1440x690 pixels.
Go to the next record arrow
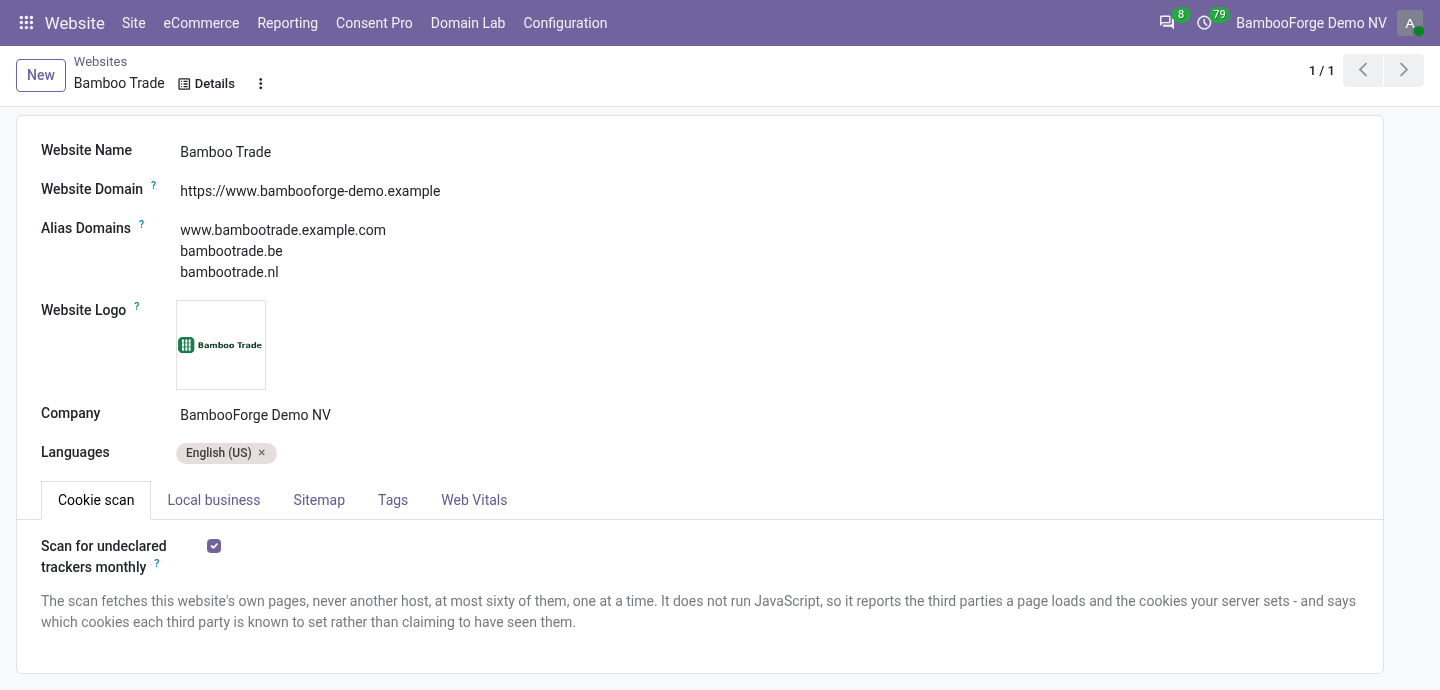click(1404, 70)
